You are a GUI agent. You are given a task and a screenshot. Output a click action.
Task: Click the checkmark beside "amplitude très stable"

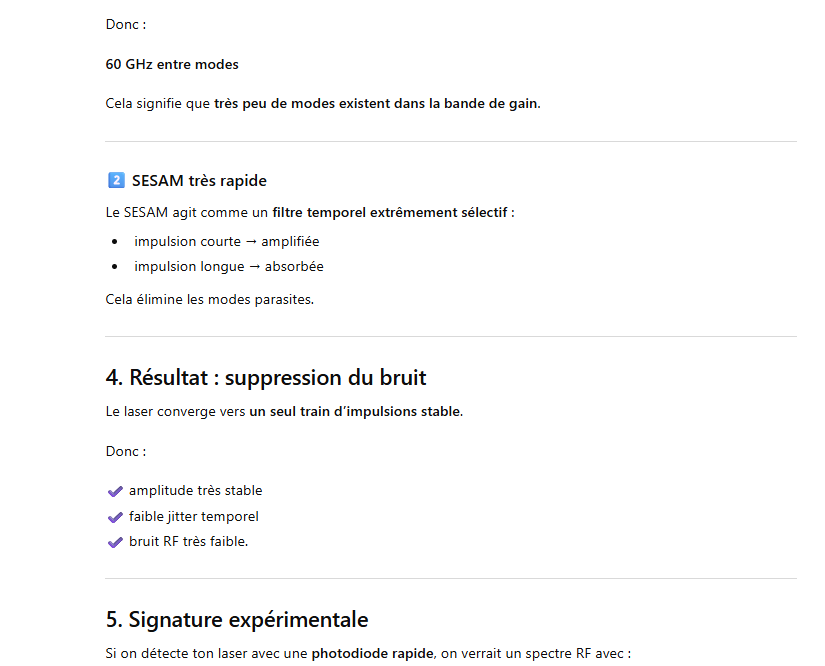tap(115, 491)
